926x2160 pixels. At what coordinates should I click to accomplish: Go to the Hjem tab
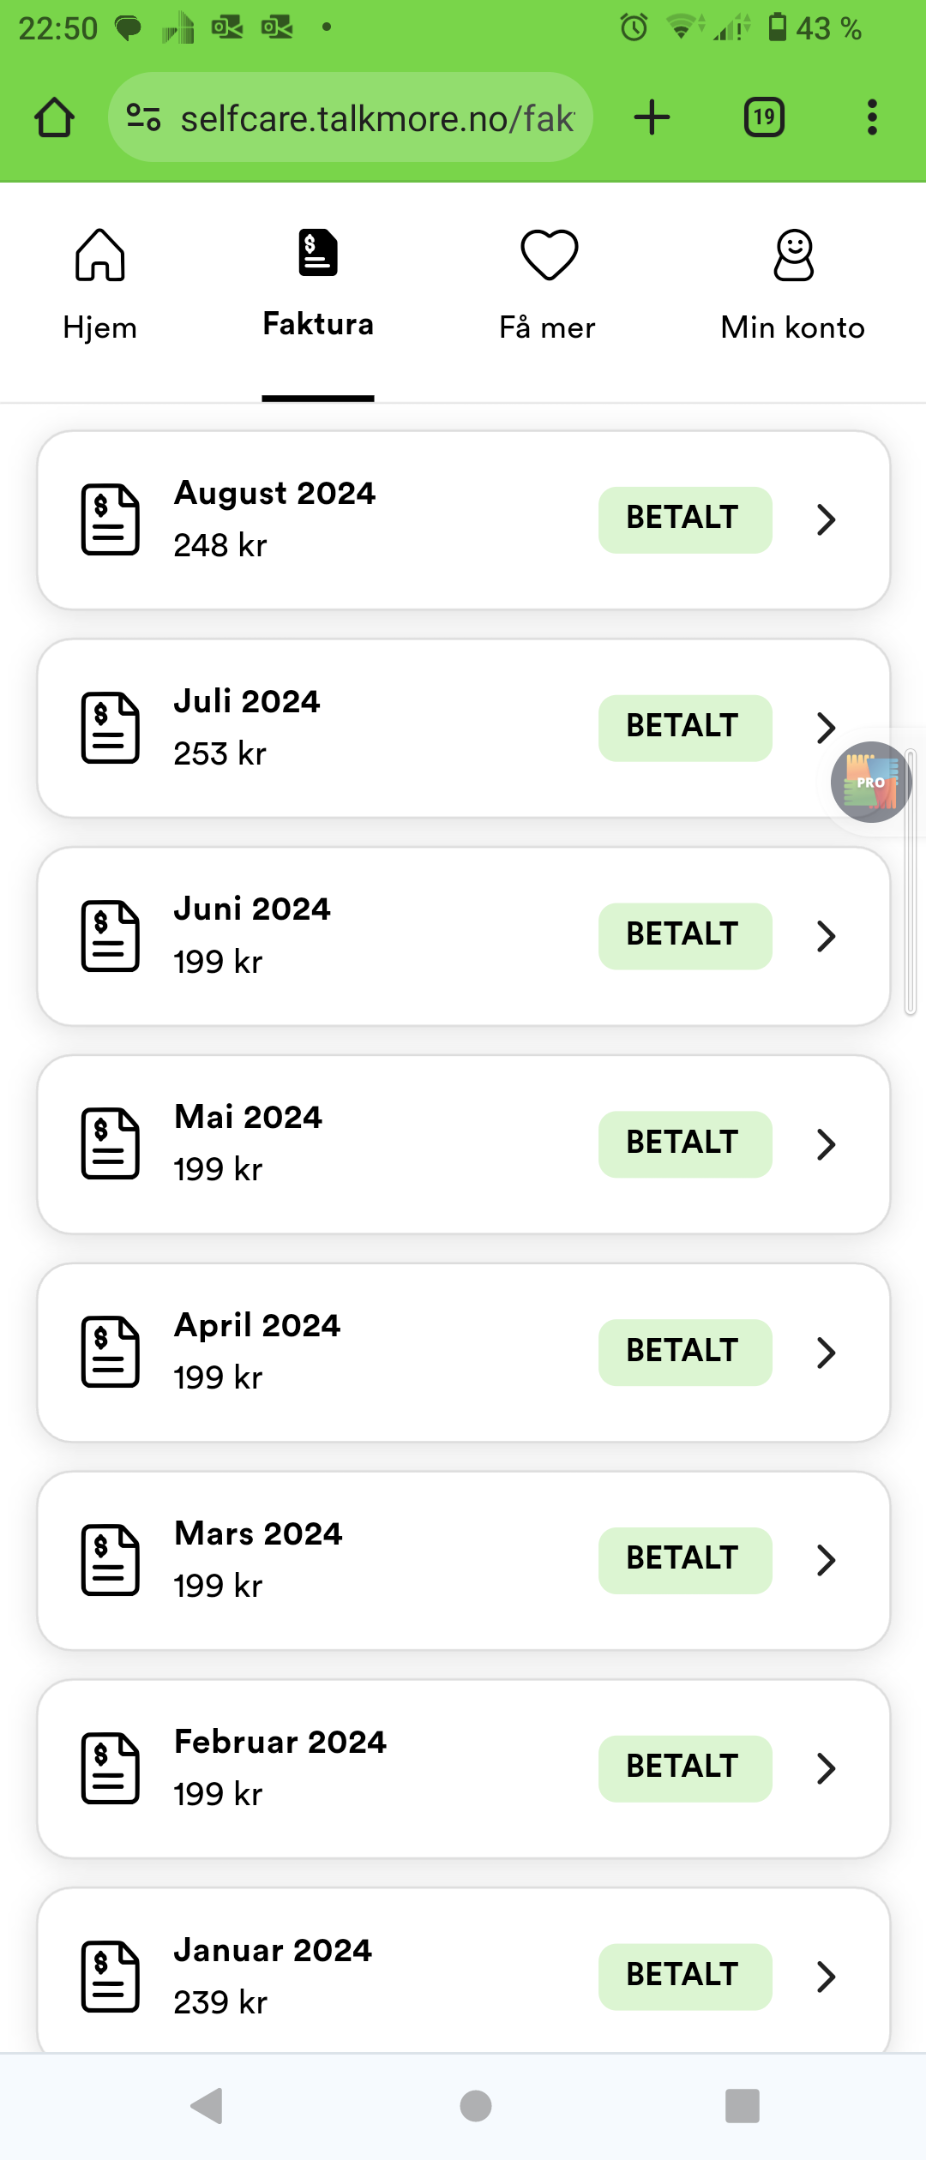point(99,286)
